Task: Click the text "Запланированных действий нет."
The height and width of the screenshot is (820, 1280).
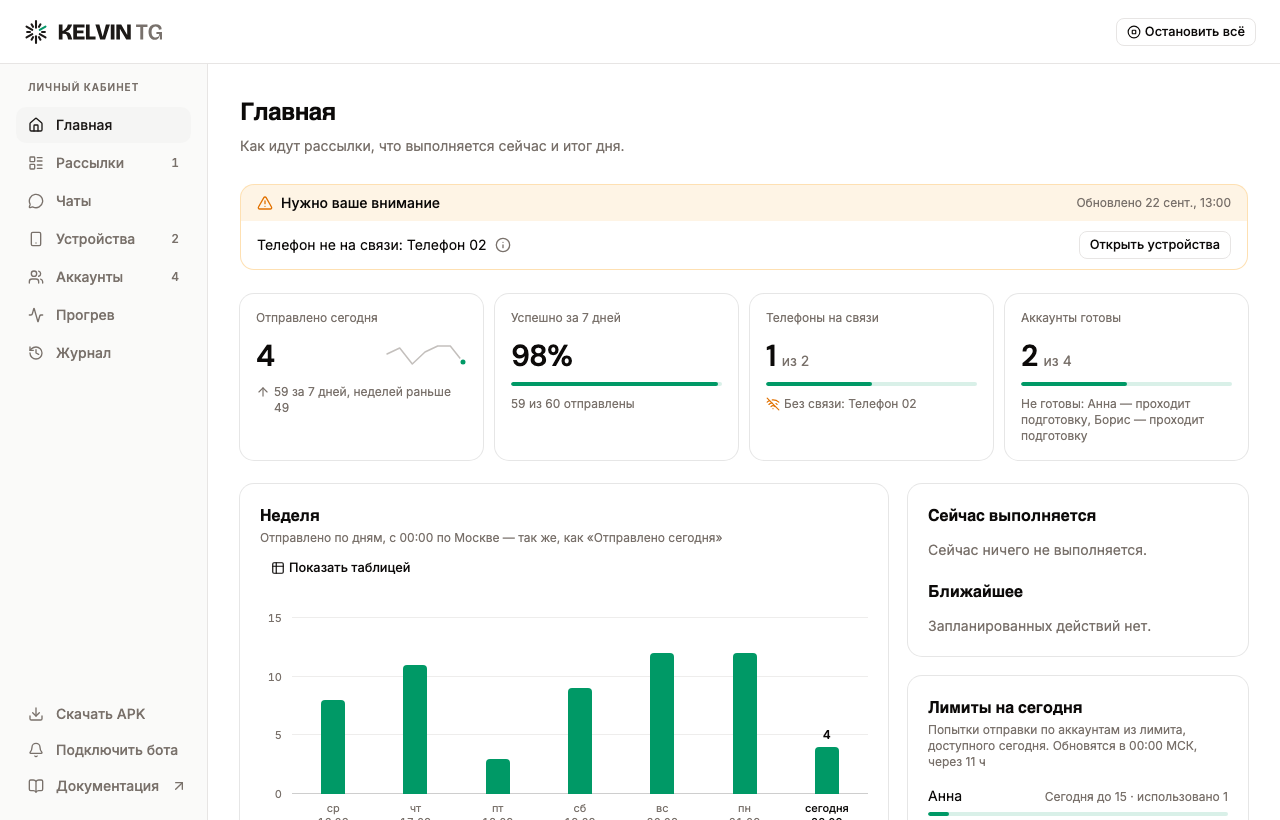Action: [1039, 626]
